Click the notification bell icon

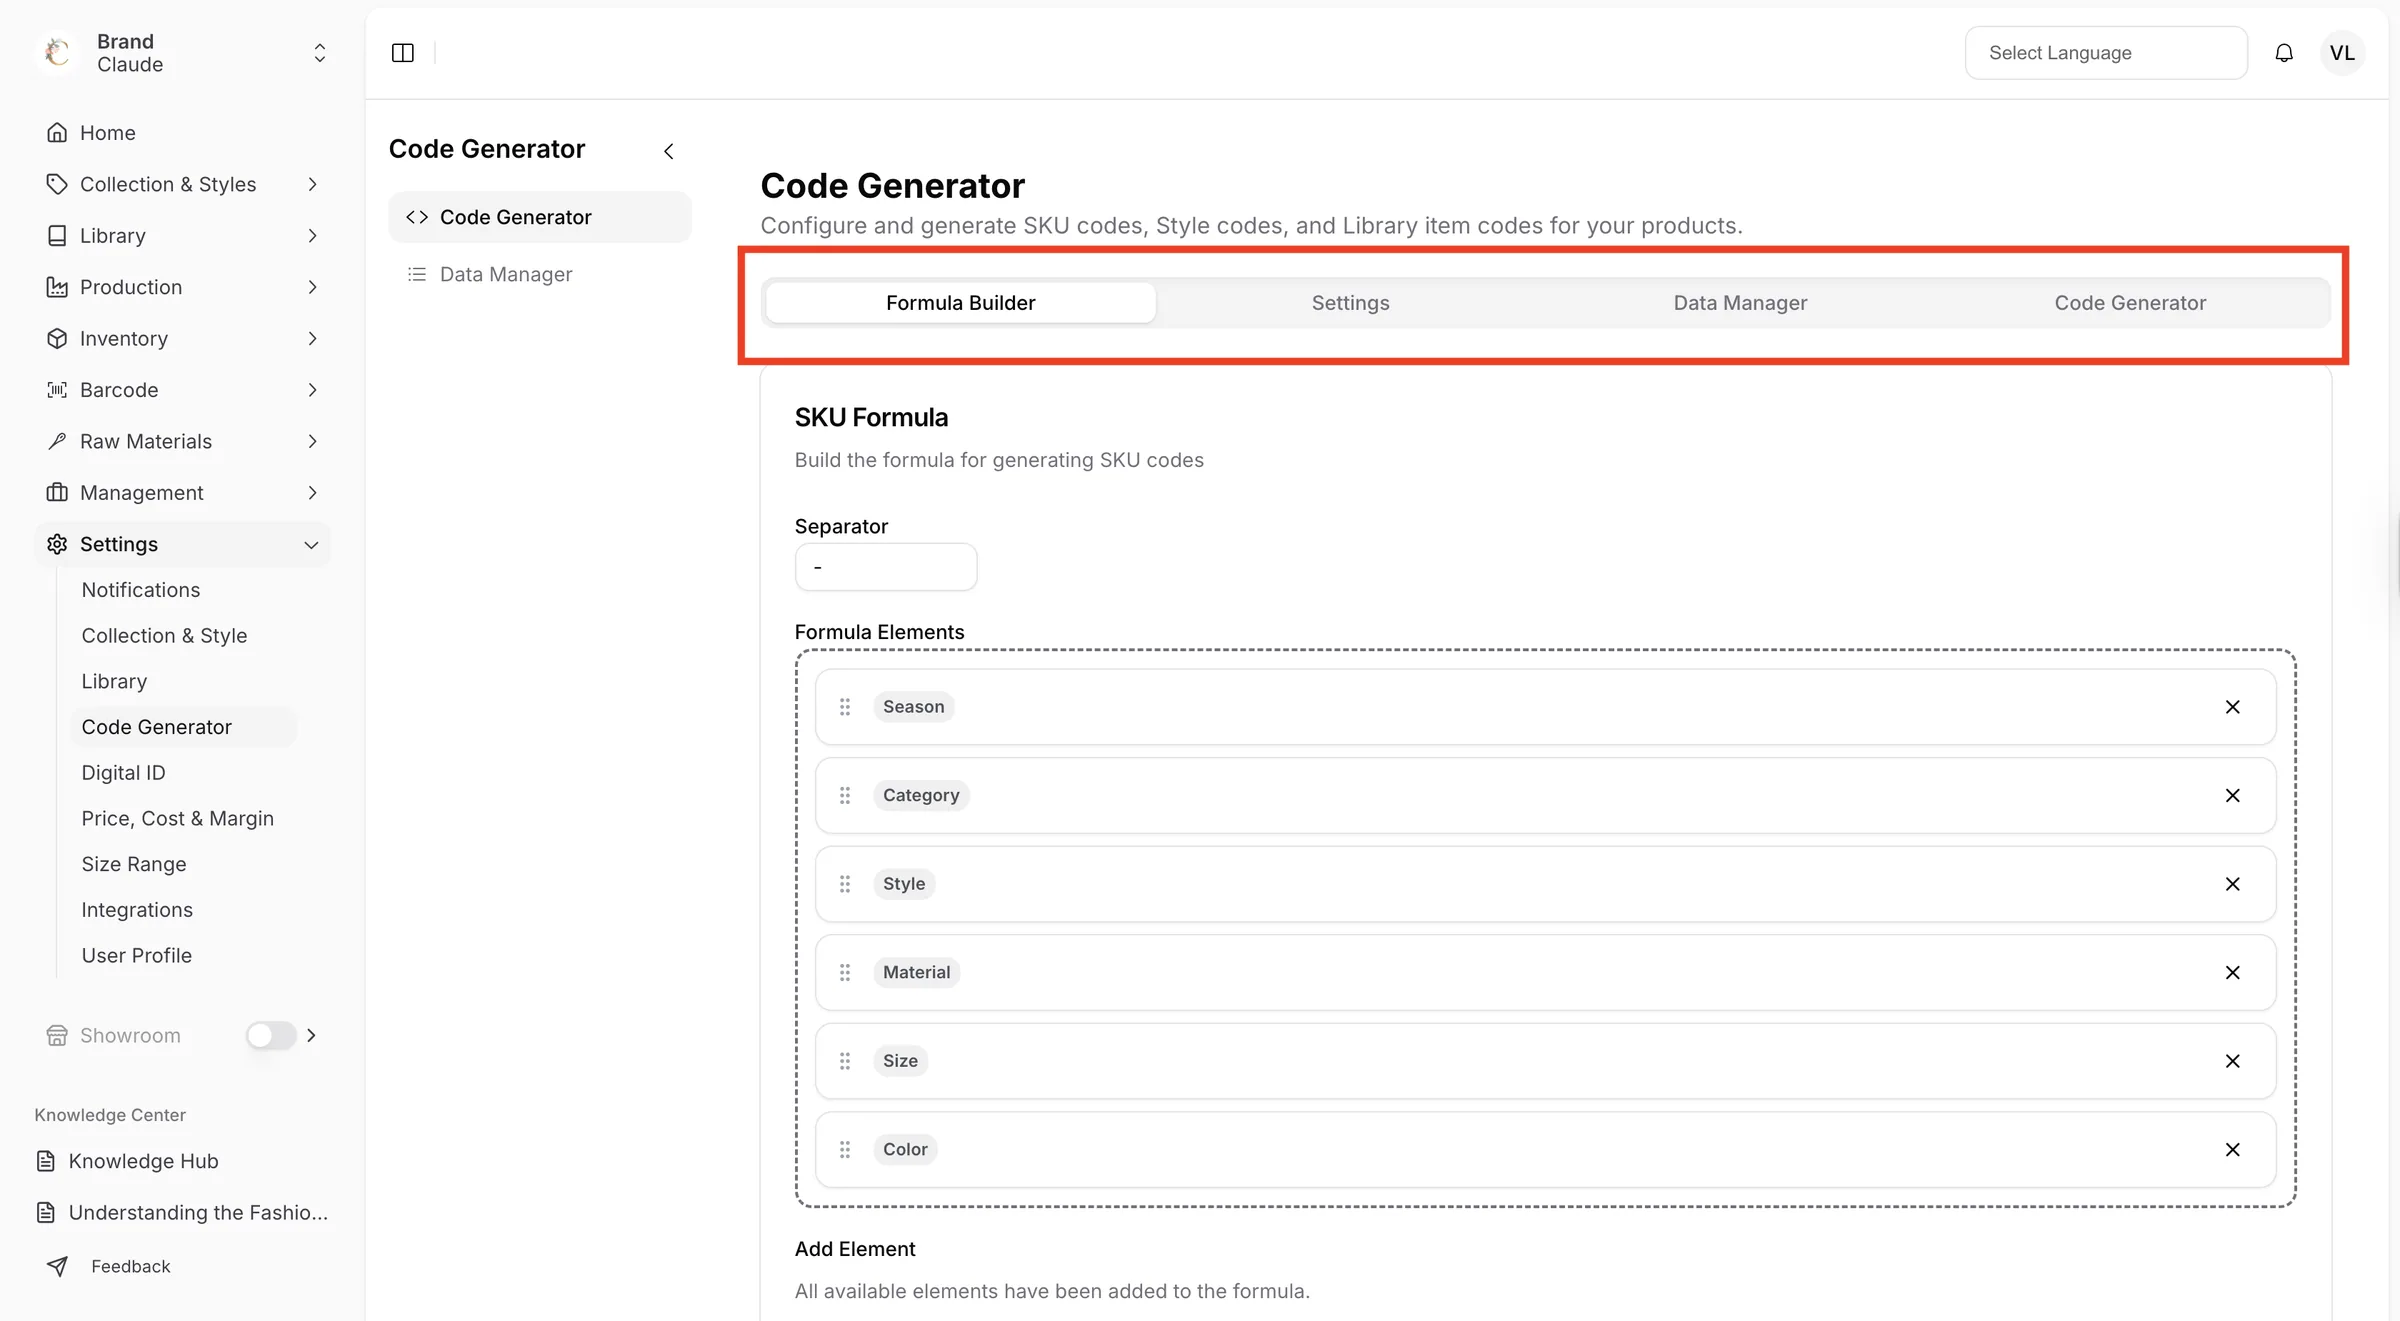click(2284, 53)
